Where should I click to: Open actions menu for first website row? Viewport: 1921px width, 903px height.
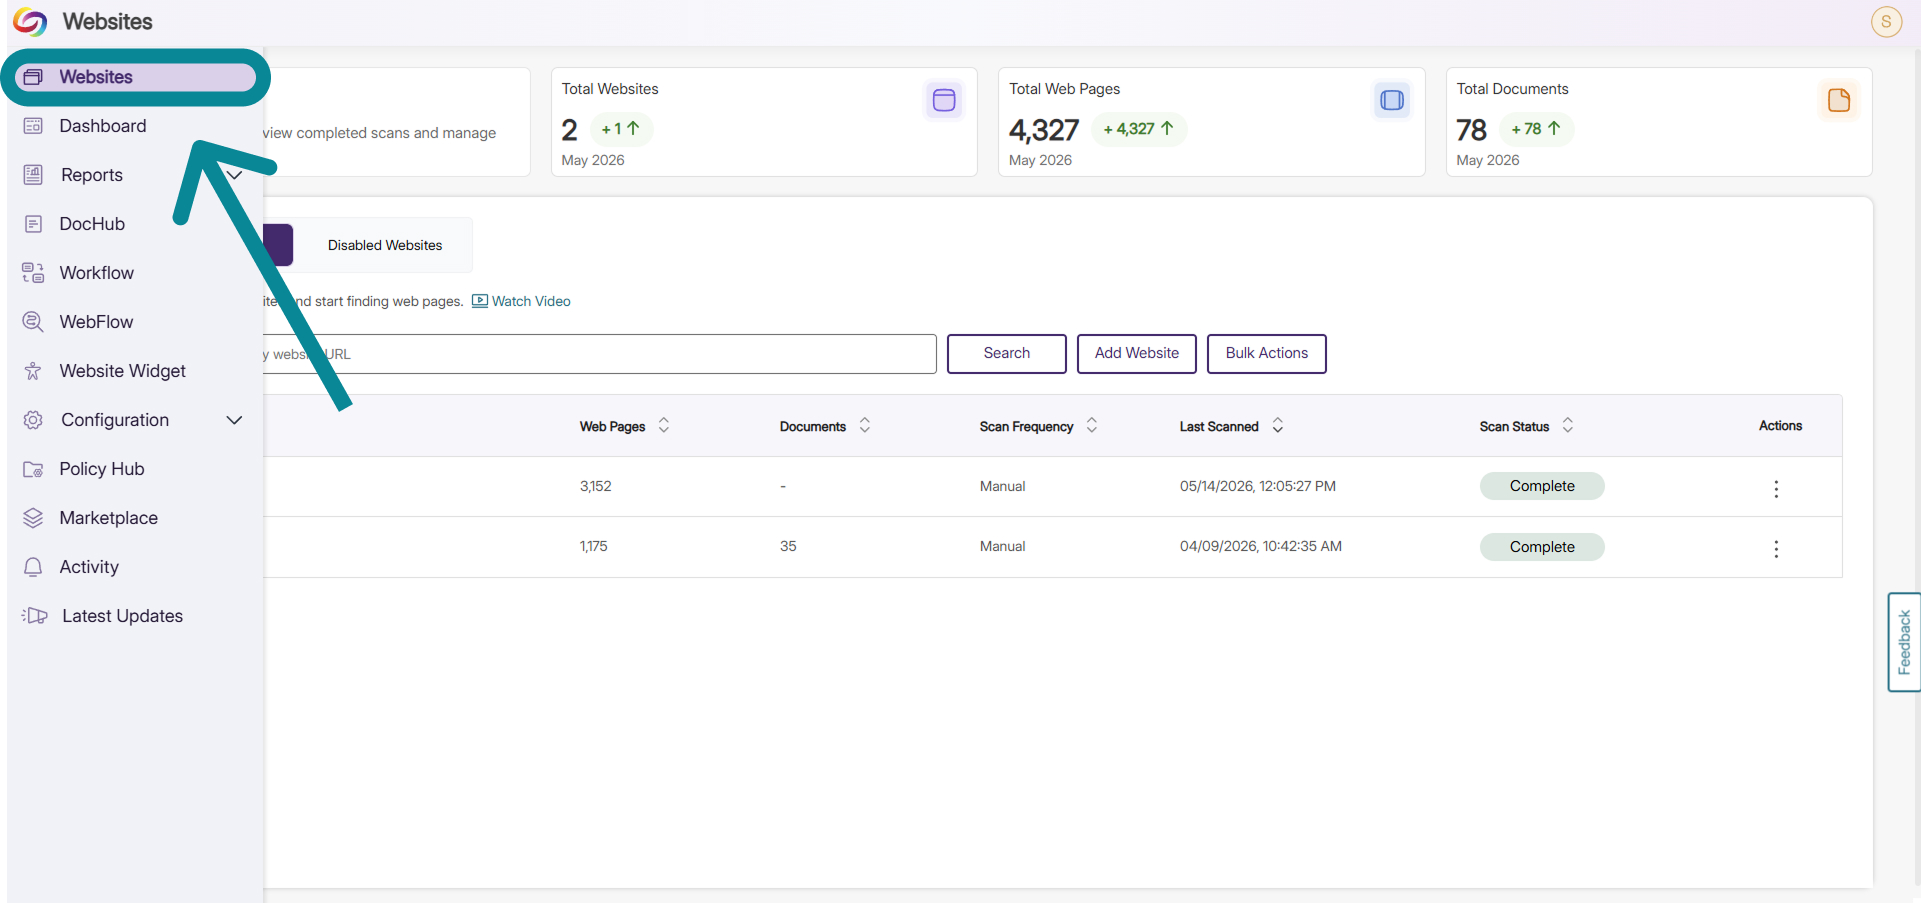(1776, 488)
